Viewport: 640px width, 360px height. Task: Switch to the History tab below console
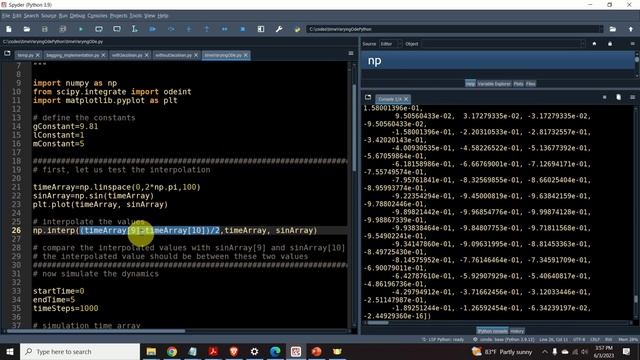[x=517, y=331]
